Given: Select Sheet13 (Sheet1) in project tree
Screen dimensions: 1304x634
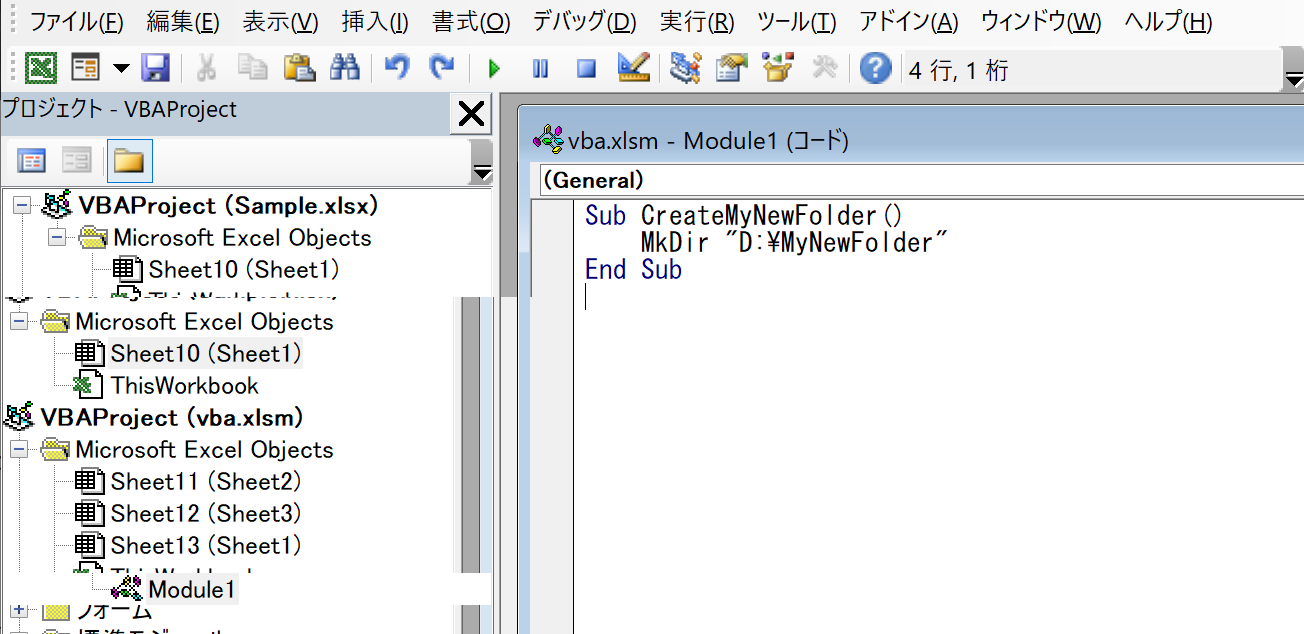Looking at the screenshot, I should point(206,546).
